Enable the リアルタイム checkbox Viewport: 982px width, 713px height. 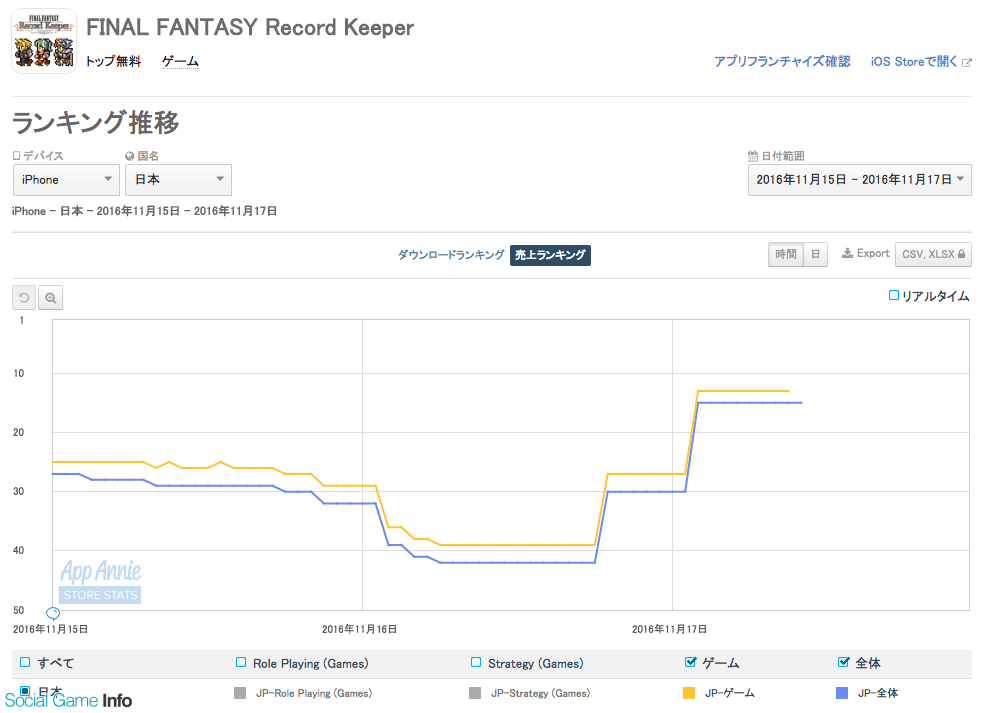(894, 295)
